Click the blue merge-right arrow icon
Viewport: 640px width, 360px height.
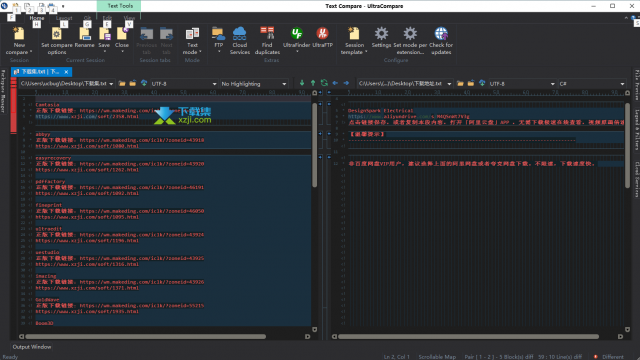[346, 83]
